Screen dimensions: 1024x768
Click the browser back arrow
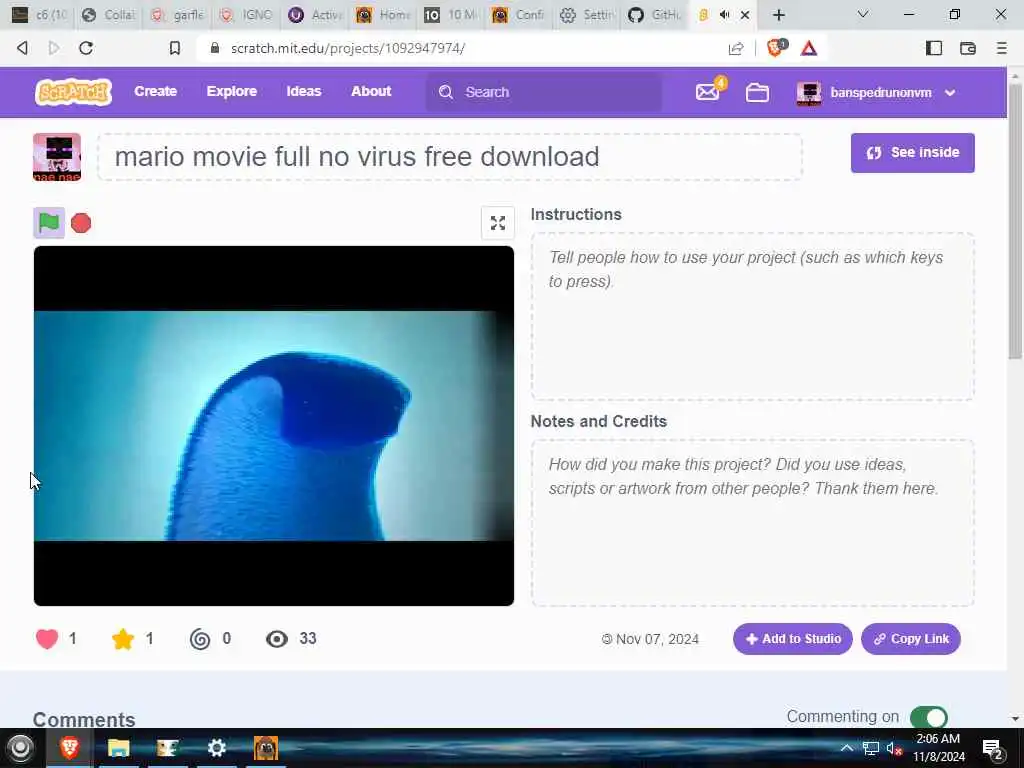pos(22,48)
